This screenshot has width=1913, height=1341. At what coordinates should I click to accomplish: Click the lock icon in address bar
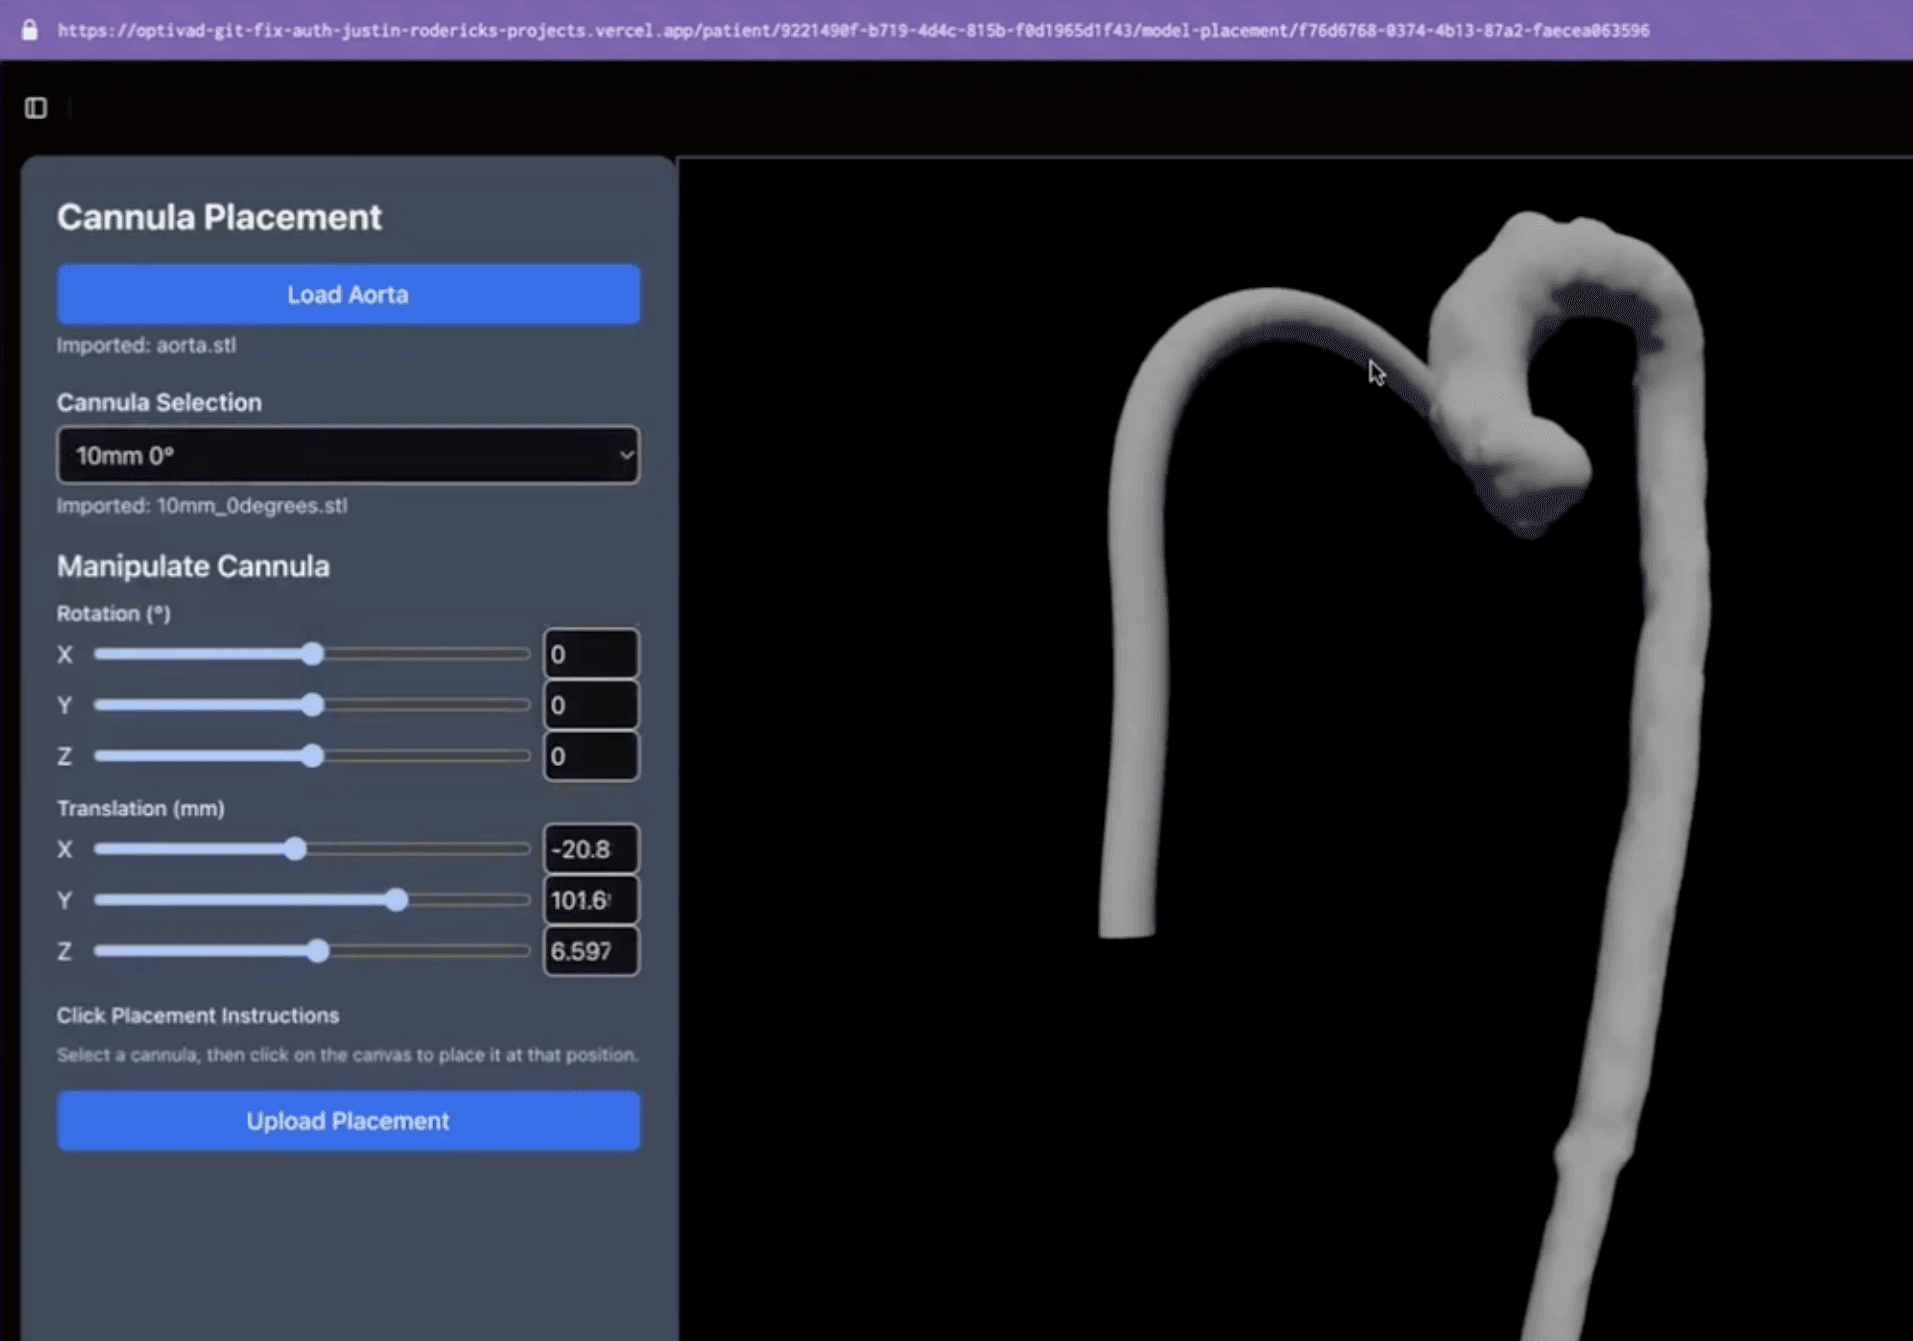(x=30, y=30)
